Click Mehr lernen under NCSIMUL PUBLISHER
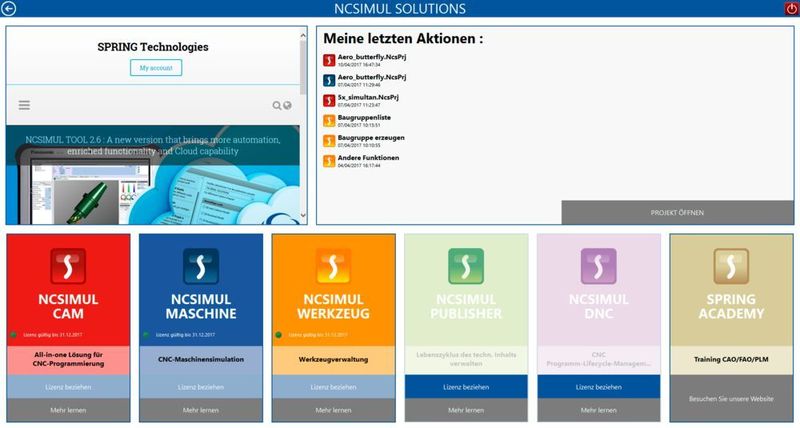Screen dimensions: 800x428 click(466, 410)
